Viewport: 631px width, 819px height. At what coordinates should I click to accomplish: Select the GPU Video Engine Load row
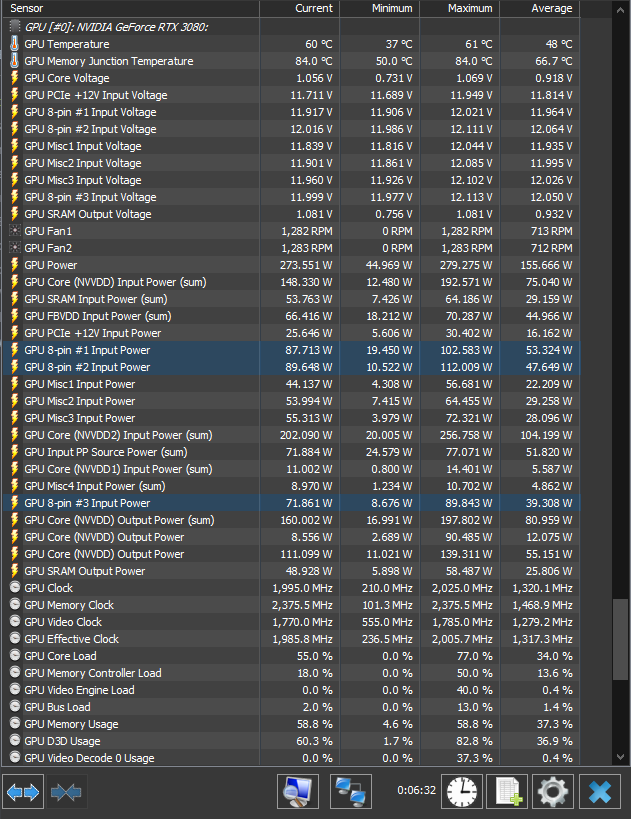pos(291,689)
